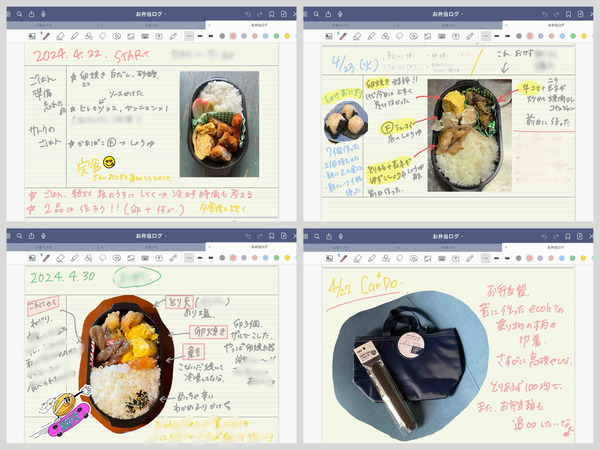The width and height of the screenshot is (600, 450).
Task: Open the お弁当ログ title dropdown in the 4/27 CanDo note
Action: (x=448, y=236)
